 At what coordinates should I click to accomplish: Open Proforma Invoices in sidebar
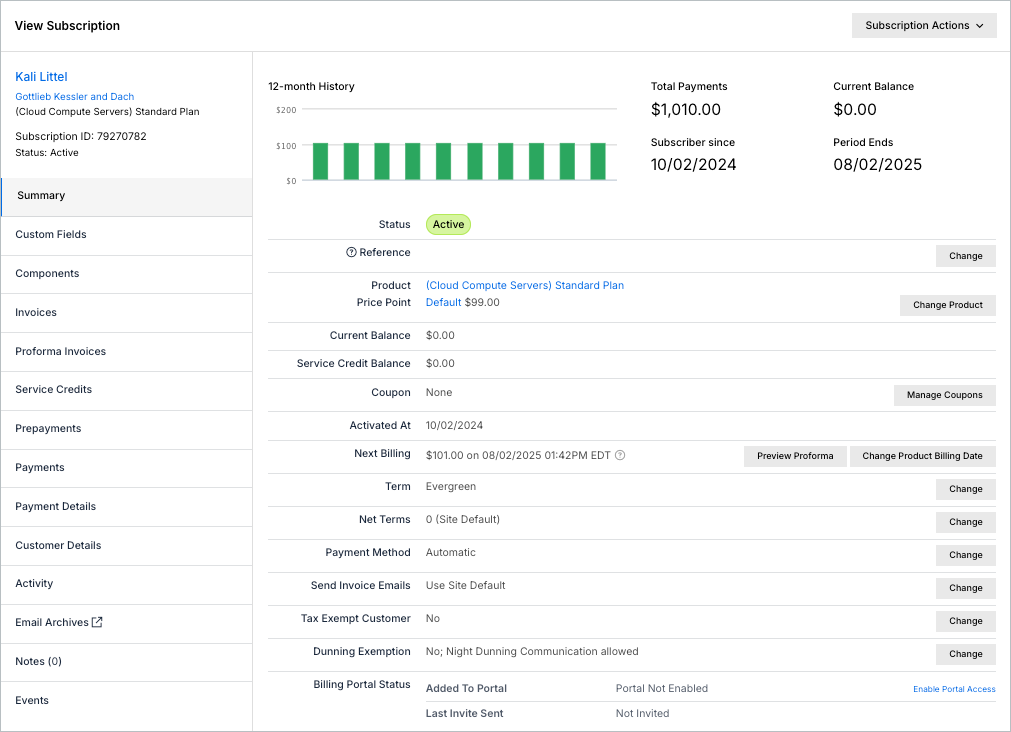[x=127, y=352]
